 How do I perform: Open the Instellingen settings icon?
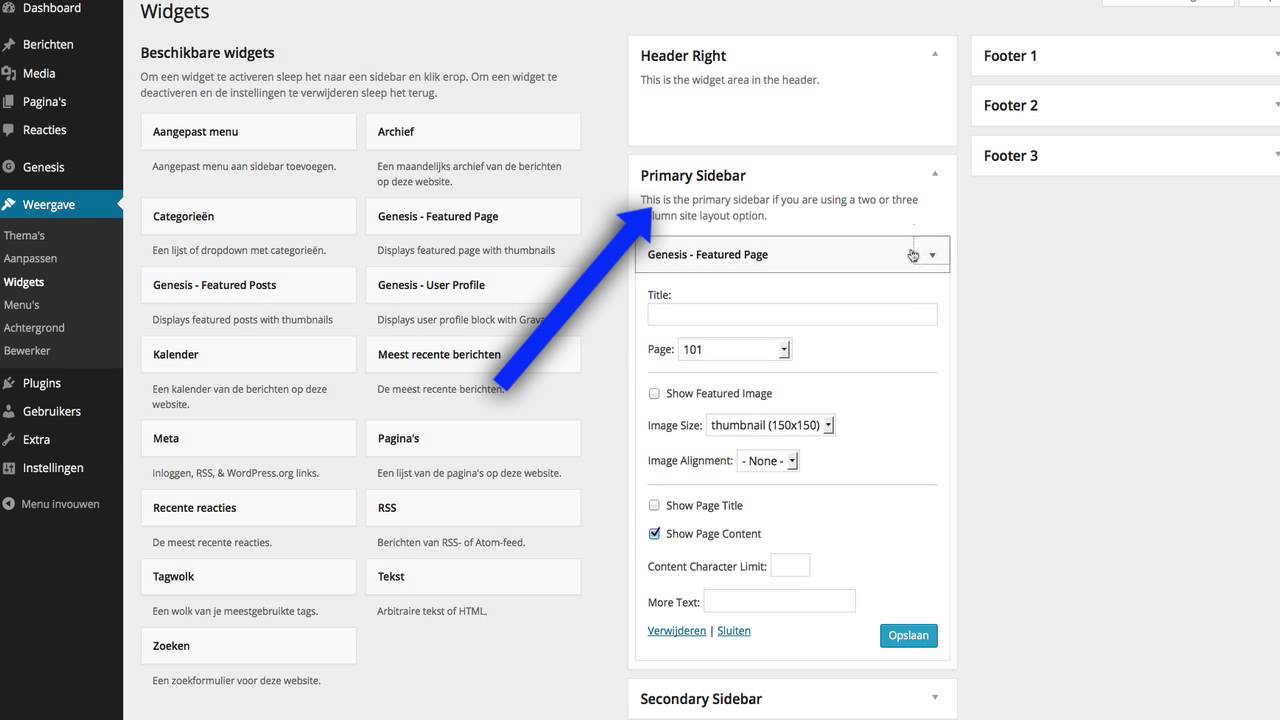(x=9, y=468)
